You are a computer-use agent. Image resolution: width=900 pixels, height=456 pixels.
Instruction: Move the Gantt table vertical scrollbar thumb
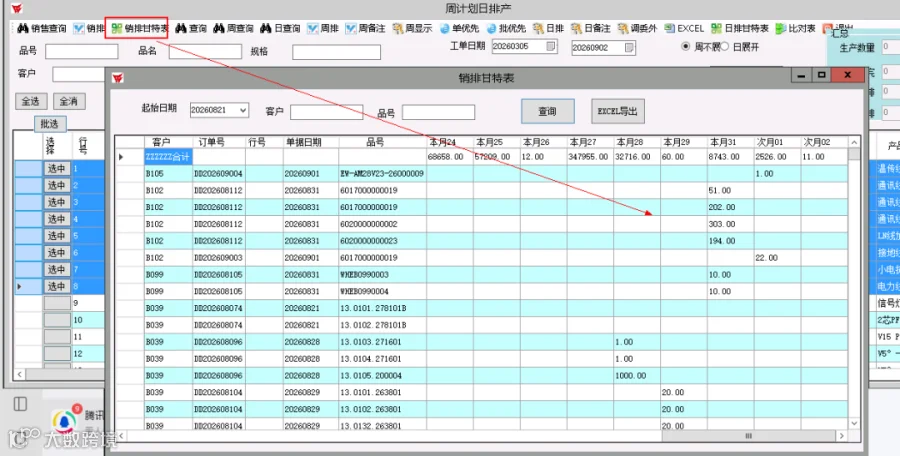coord(854,153)
